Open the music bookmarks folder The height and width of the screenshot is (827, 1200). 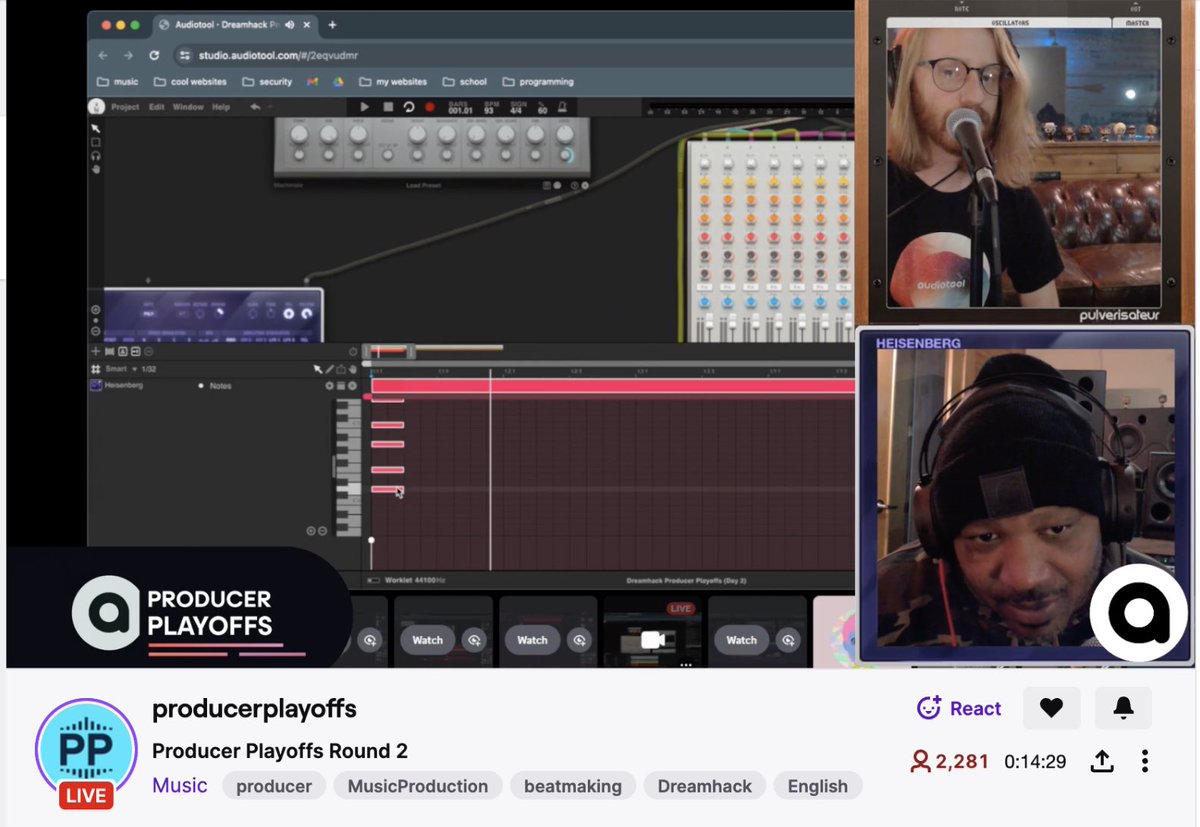(118, 82)
